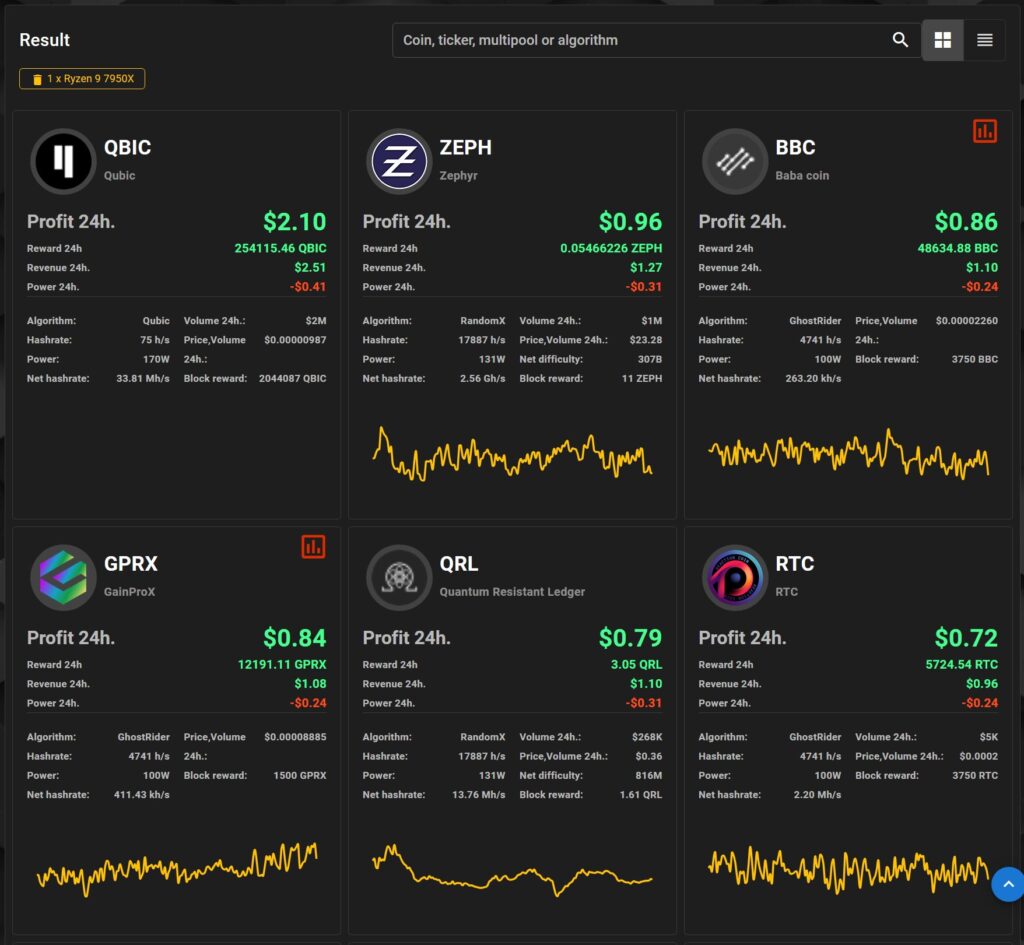Click ZEPH price $23.28
The height and width of the screenshot is (945, 1024).
(645, 340)
